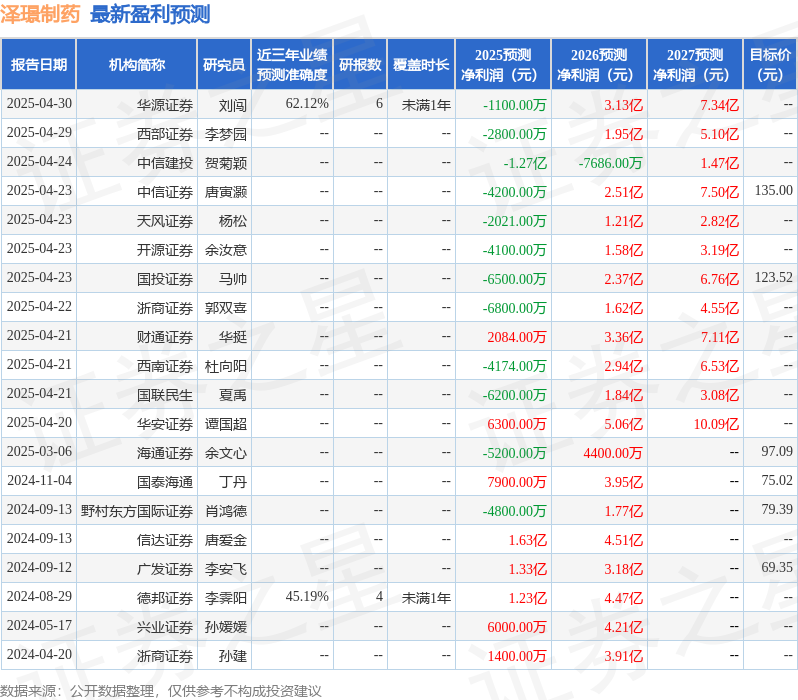Click analyst name 贺菊颖

pos(226,163)
